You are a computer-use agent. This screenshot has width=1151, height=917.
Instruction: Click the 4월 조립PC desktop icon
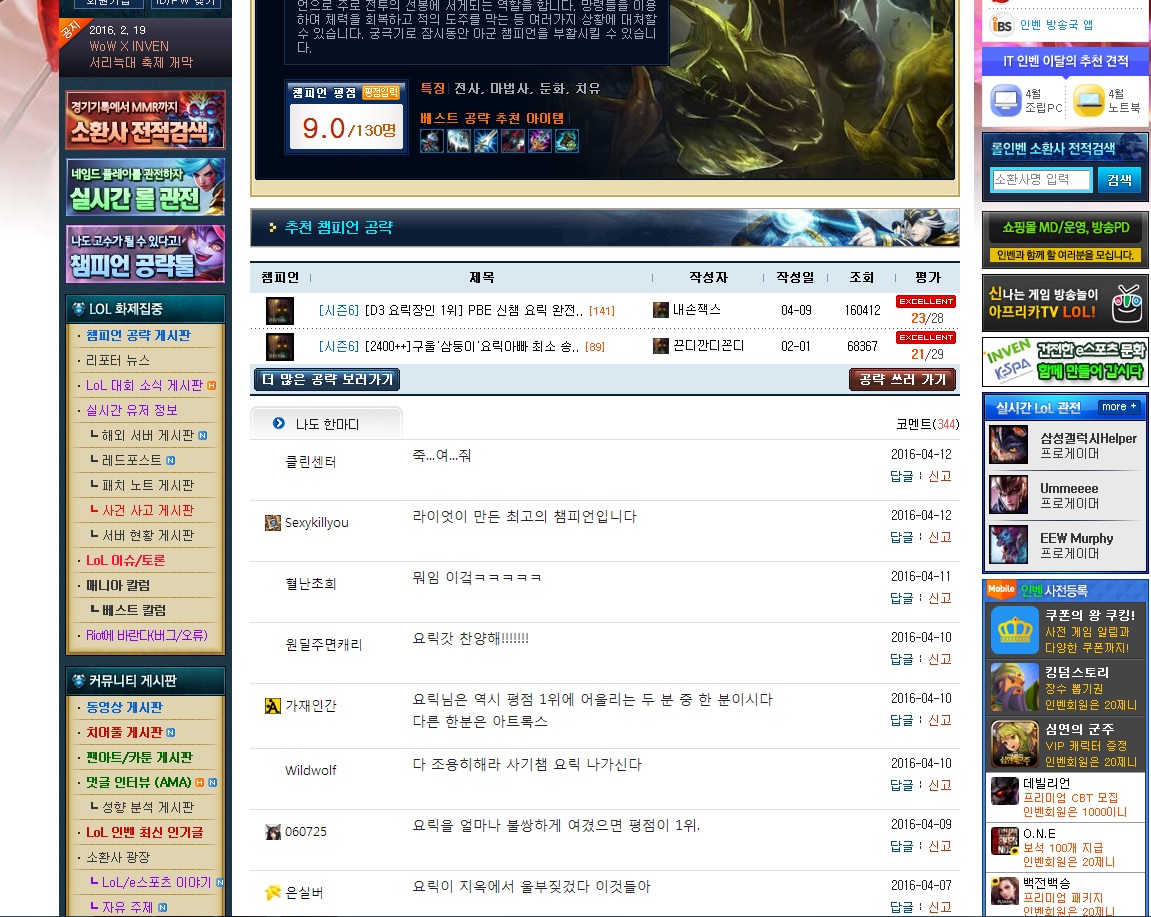(1005, 101)
